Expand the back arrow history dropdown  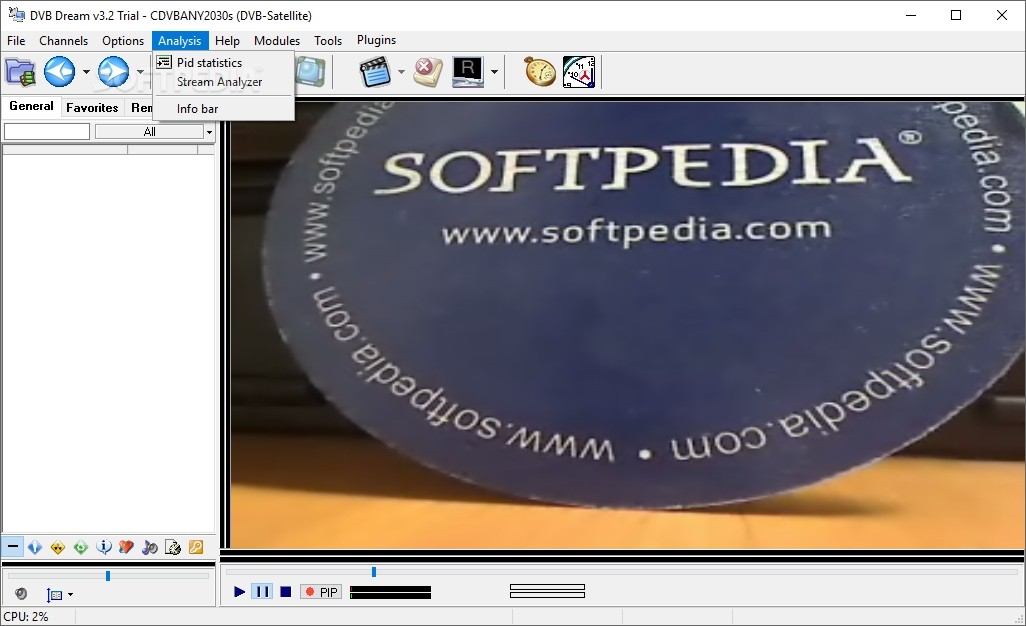[x=86, y=72]
